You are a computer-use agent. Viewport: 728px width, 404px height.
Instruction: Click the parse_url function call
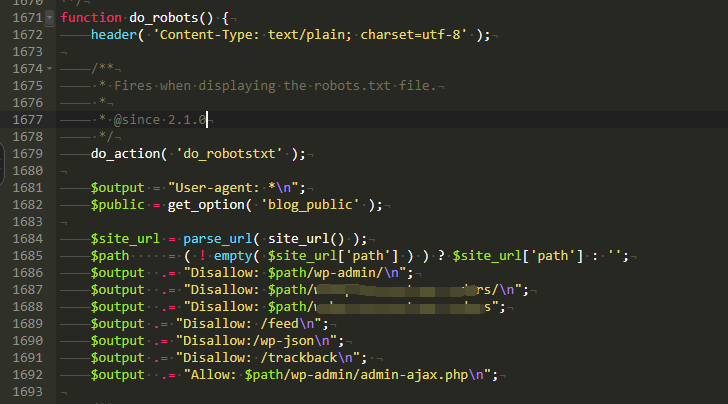coord(218,239)
